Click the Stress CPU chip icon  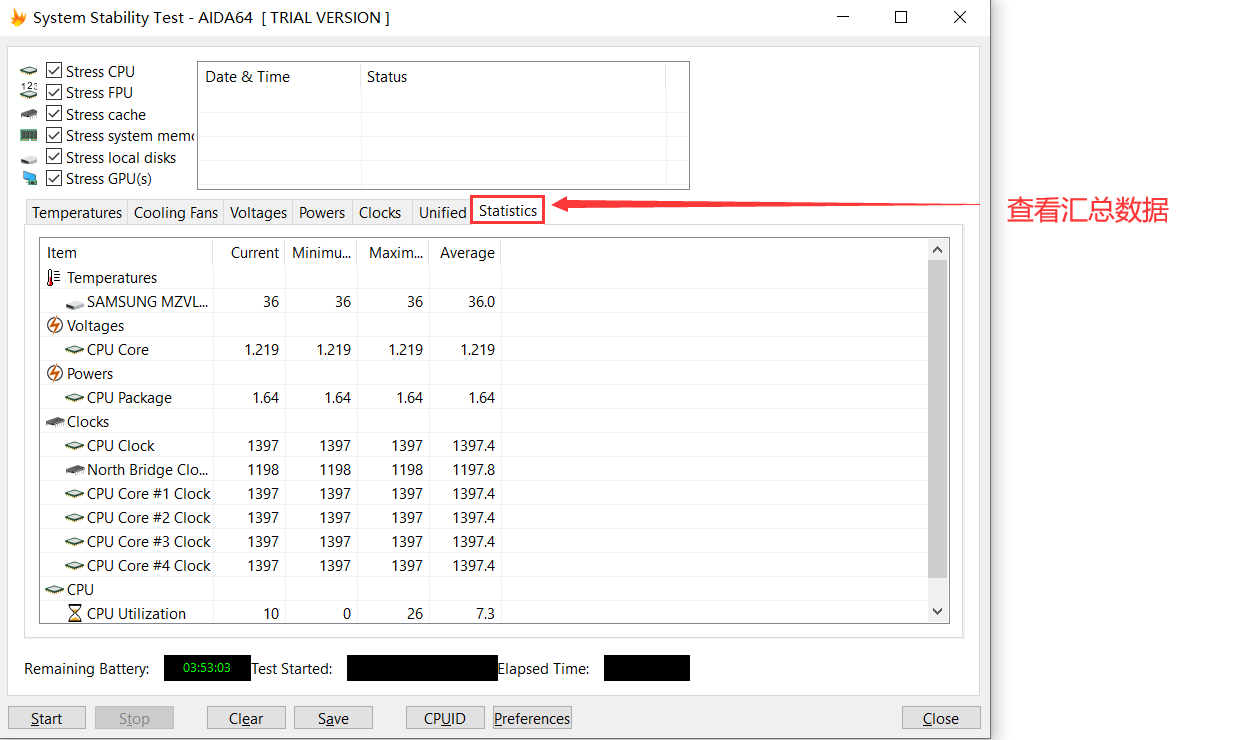(x=29, y=72)
